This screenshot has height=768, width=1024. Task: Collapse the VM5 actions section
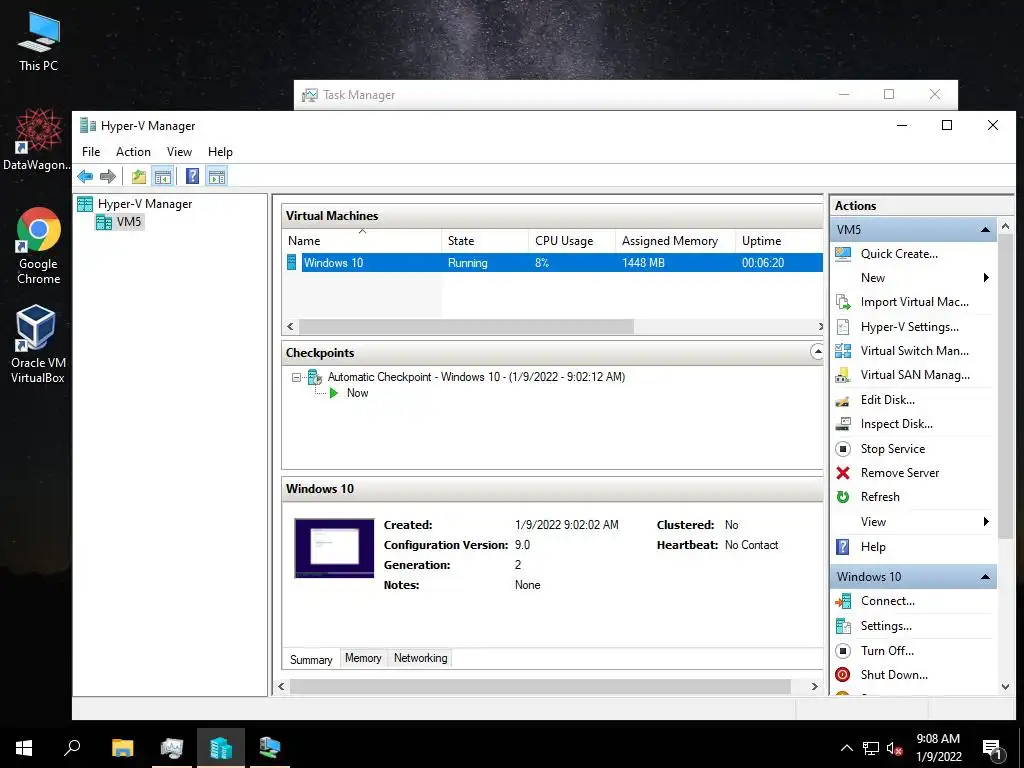[x=985, y=230]
